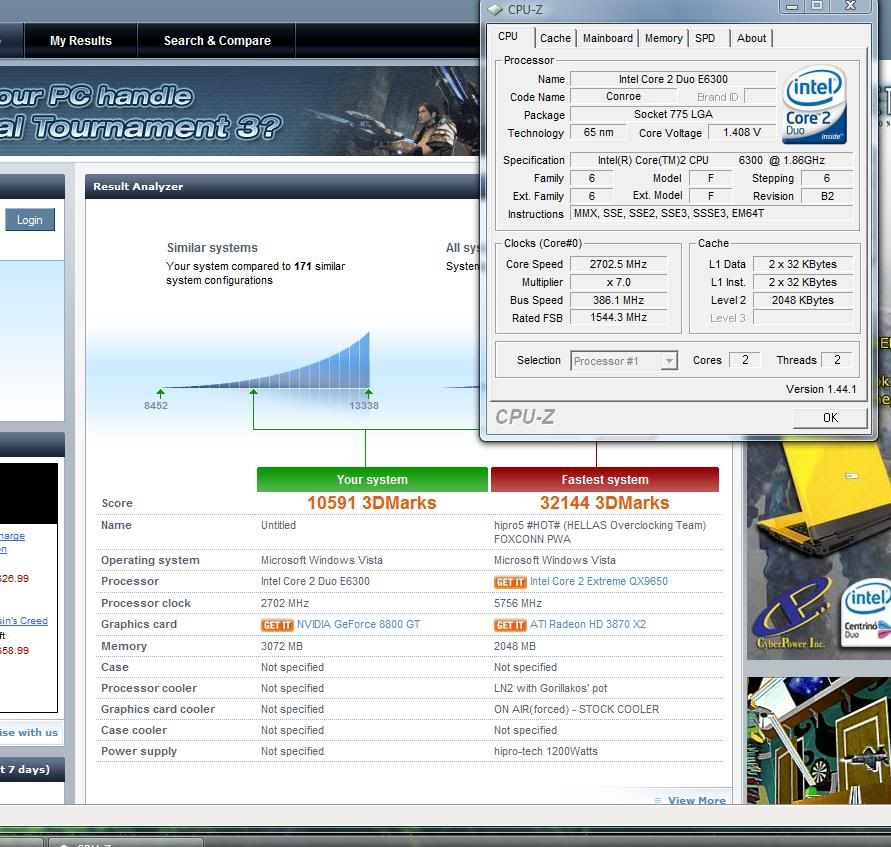Click the LN2 with Gorillakos' pot text
The width and height of the screenshot is (891, 847).
pyautogui.click(x=550, y=689)
